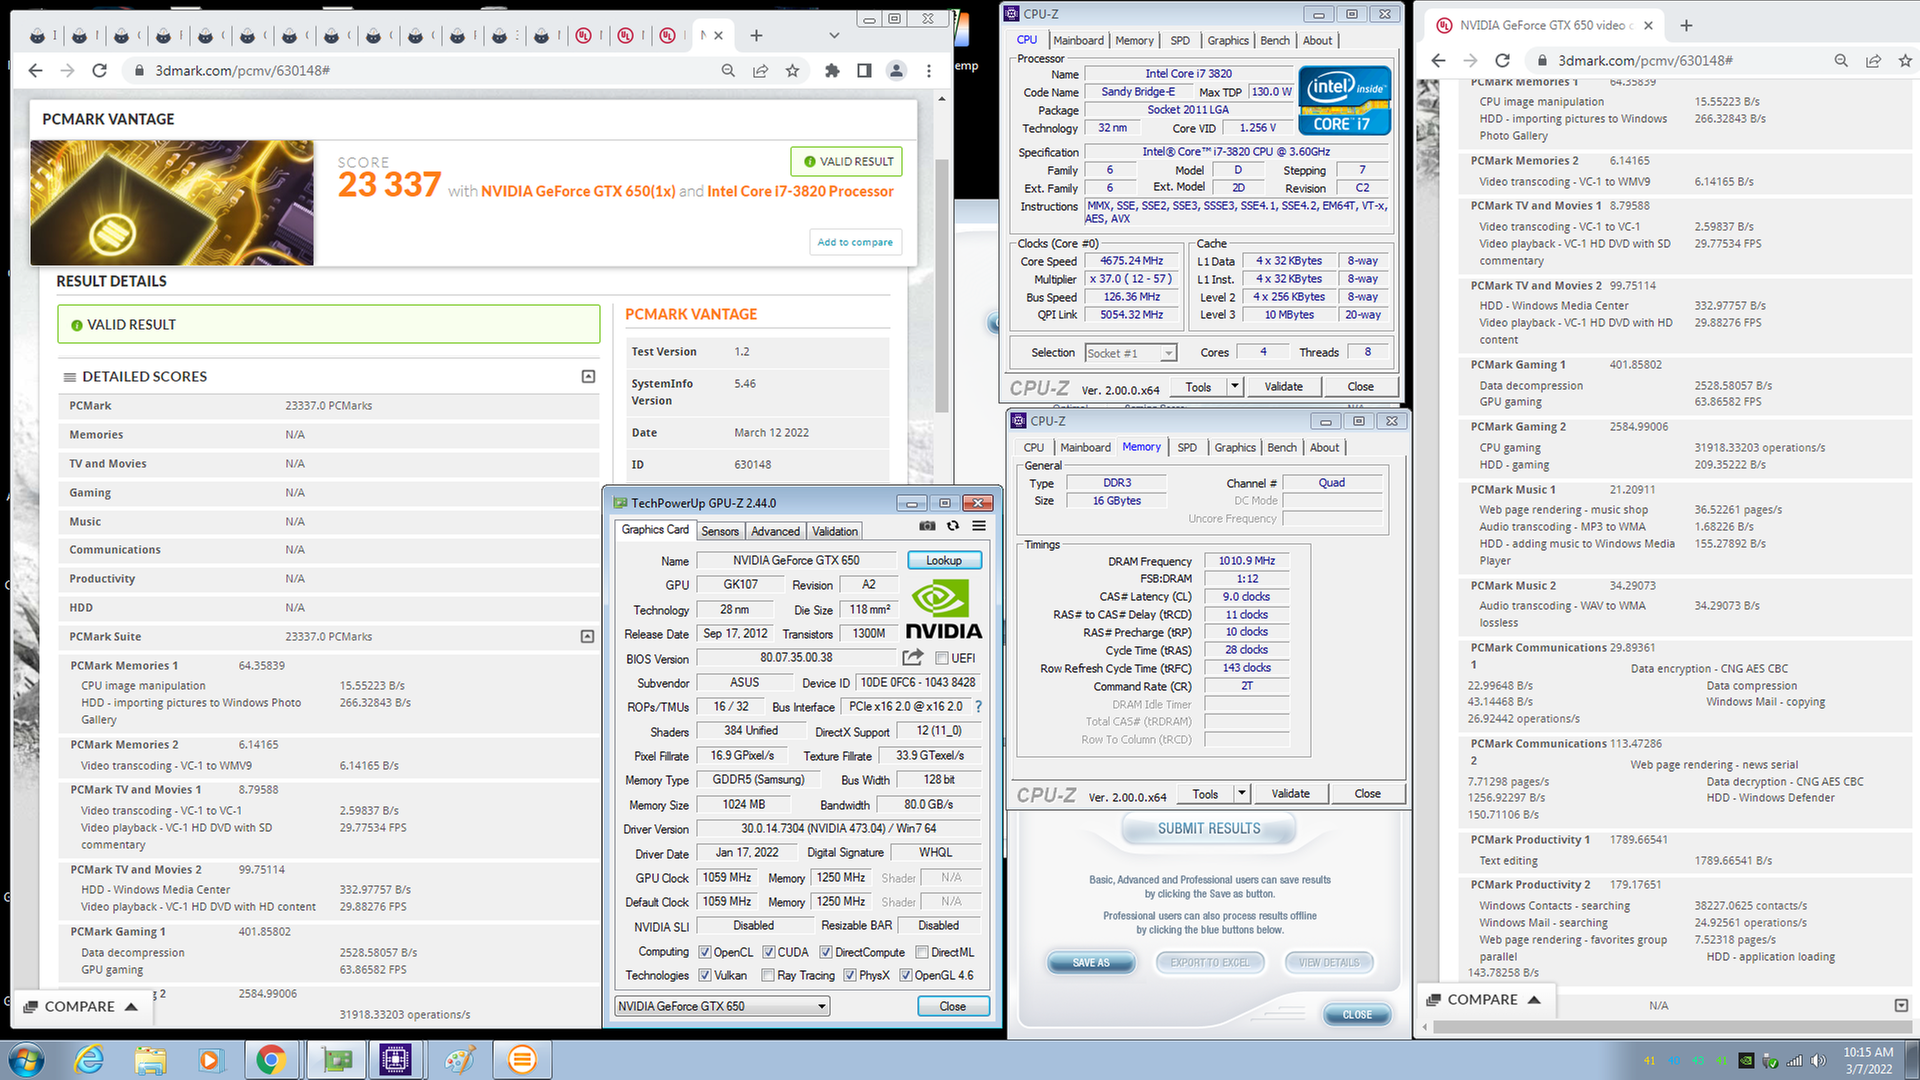Viewport: 1920px width, 1080px height.
Task: Launch Internet Explorer from taskbar
Action: click(x=89, y=1059)
